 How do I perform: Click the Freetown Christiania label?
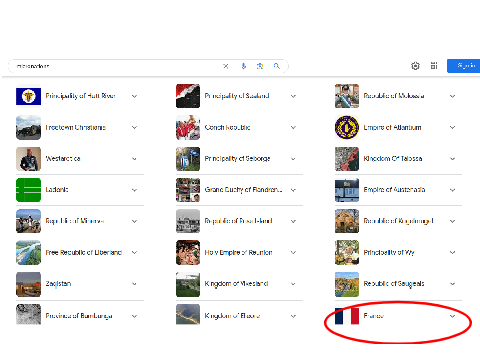(76, 127)
